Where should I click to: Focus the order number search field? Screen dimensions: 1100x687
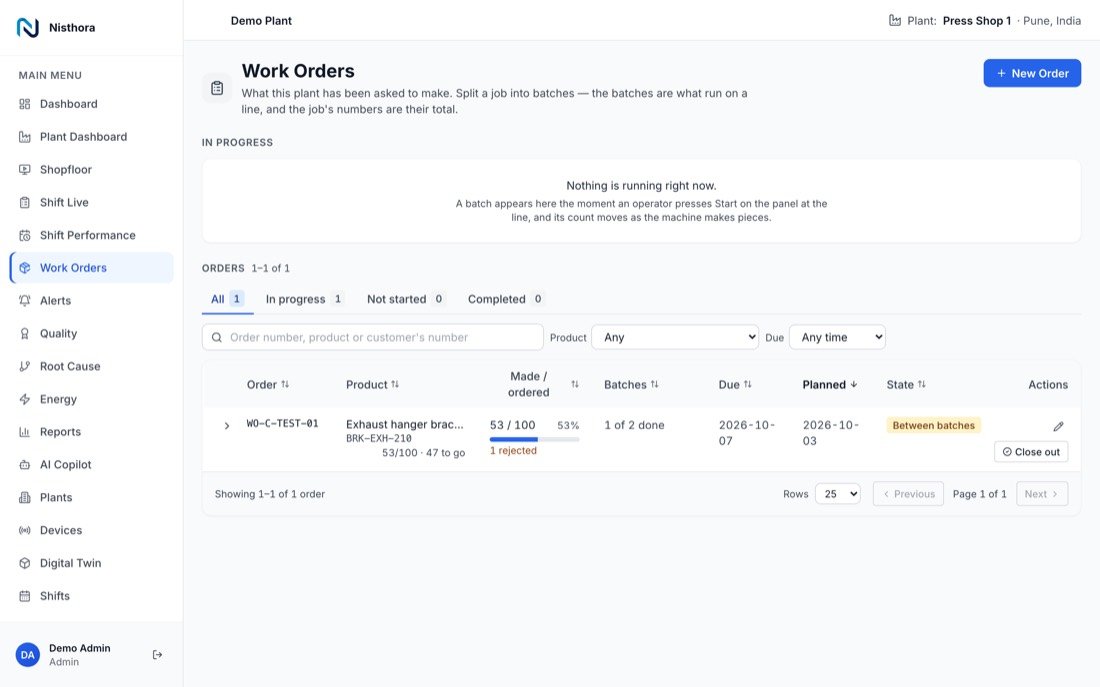tap(373, 338)
